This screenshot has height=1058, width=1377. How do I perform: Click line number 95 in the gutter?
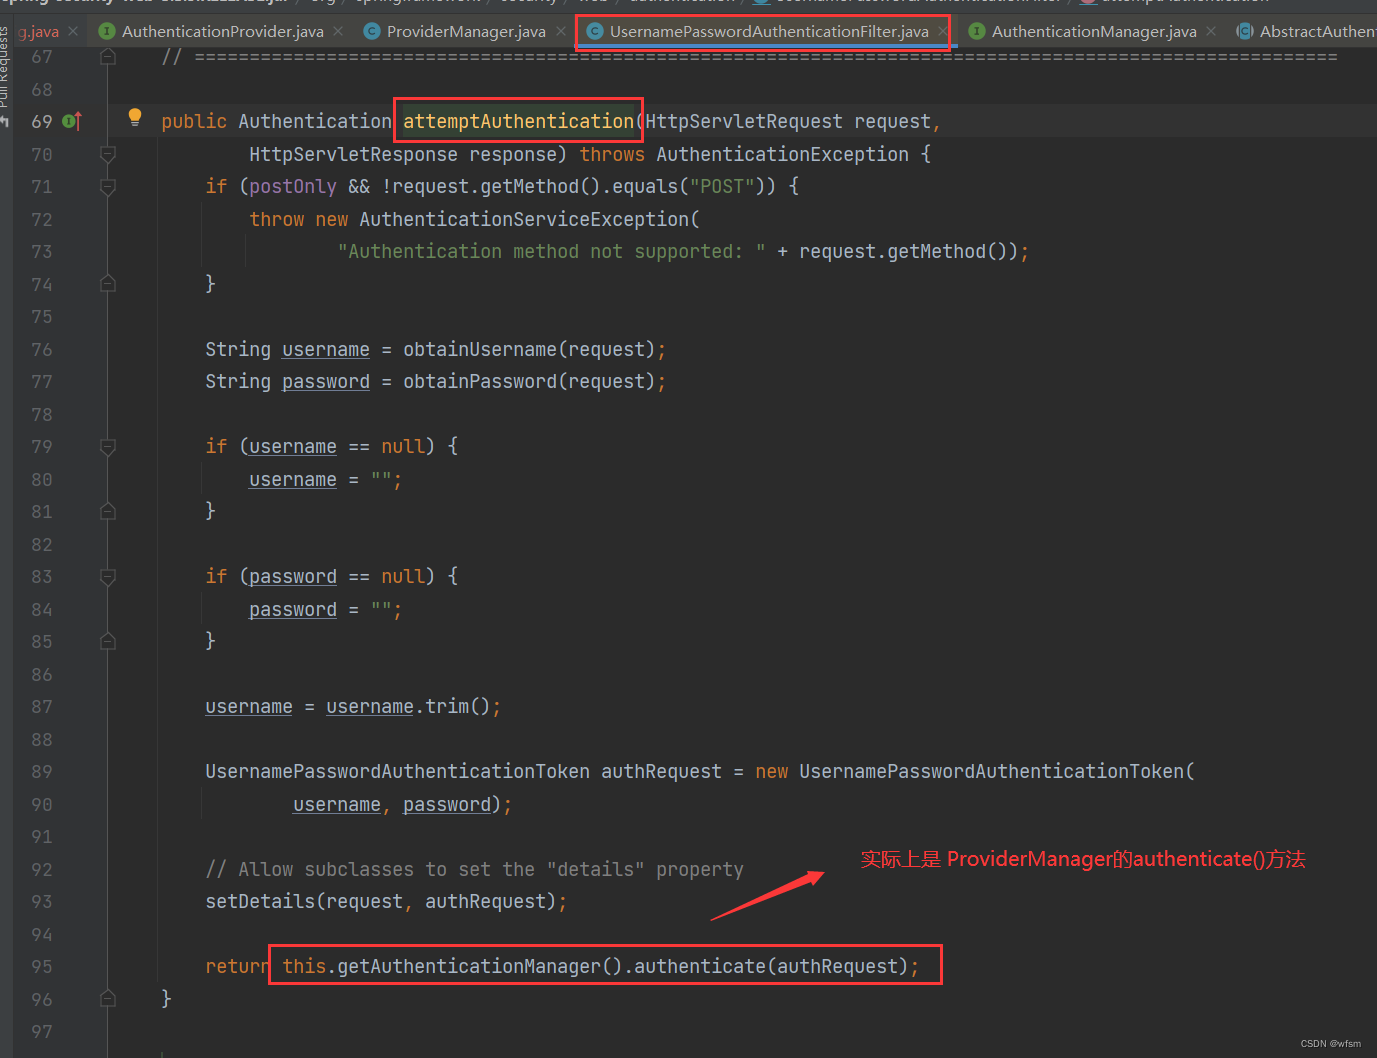(x=41, y=967)
